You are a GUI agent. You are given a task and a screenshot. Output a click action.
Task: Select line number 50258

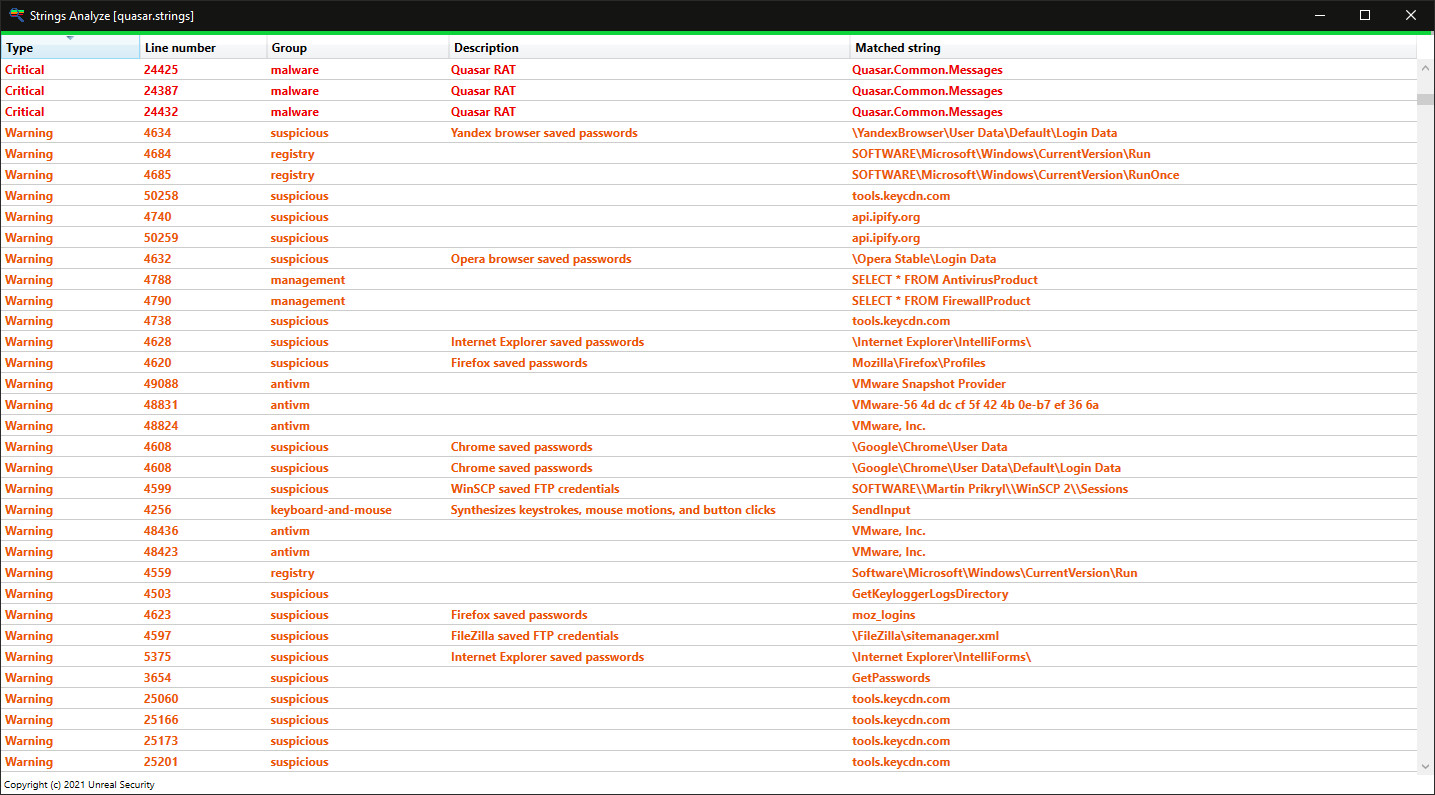click(x=161, y=196)
